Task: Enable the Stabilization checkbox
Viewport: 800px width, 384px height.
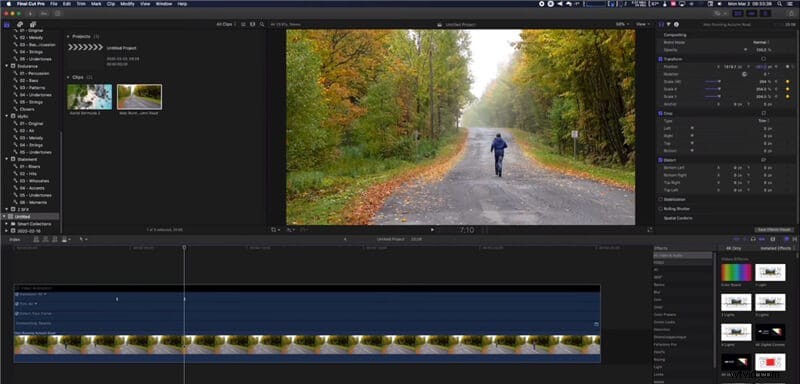Action: [660, 199]
